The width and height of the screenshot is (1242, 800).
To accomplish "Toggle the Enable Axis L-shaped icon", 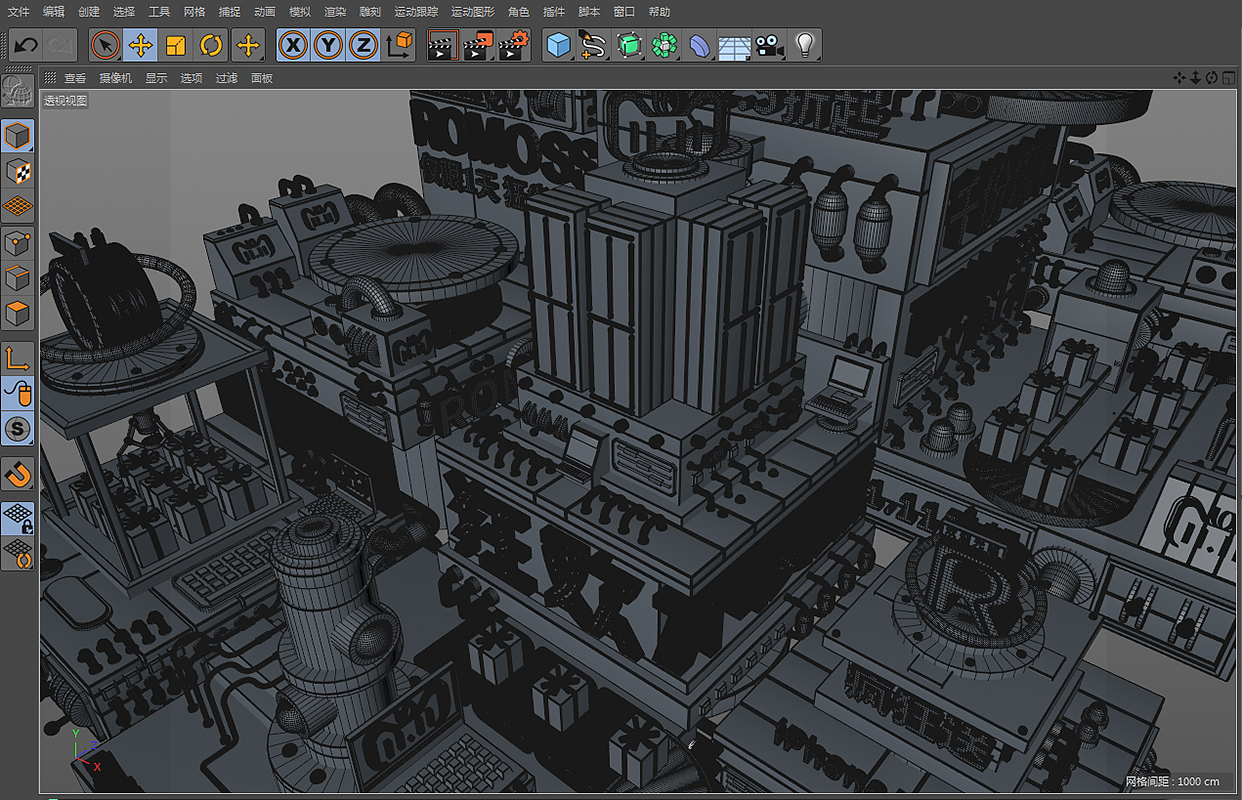I will (x=17, y=357).
